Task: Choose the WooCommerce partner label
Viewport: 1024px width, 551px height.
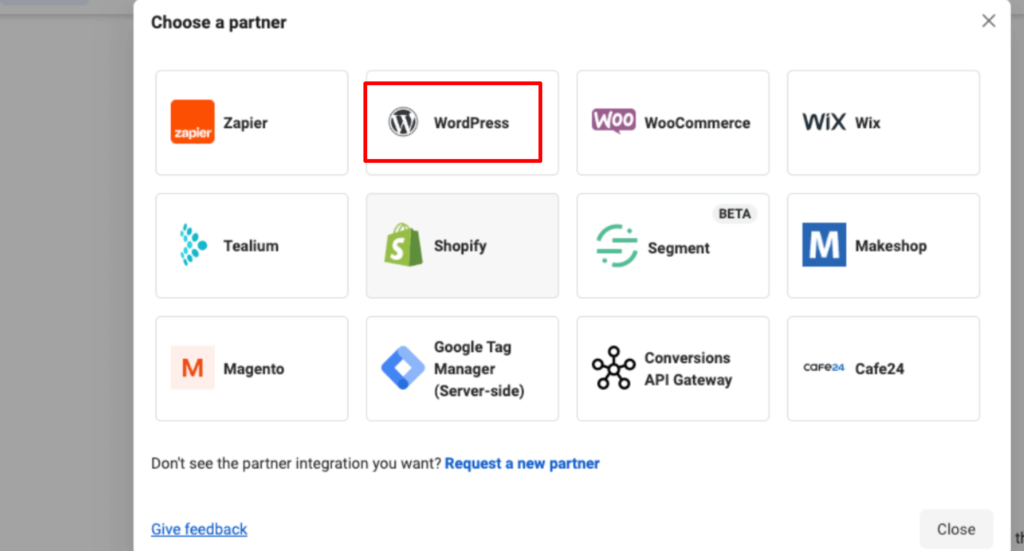Action: 697,123
